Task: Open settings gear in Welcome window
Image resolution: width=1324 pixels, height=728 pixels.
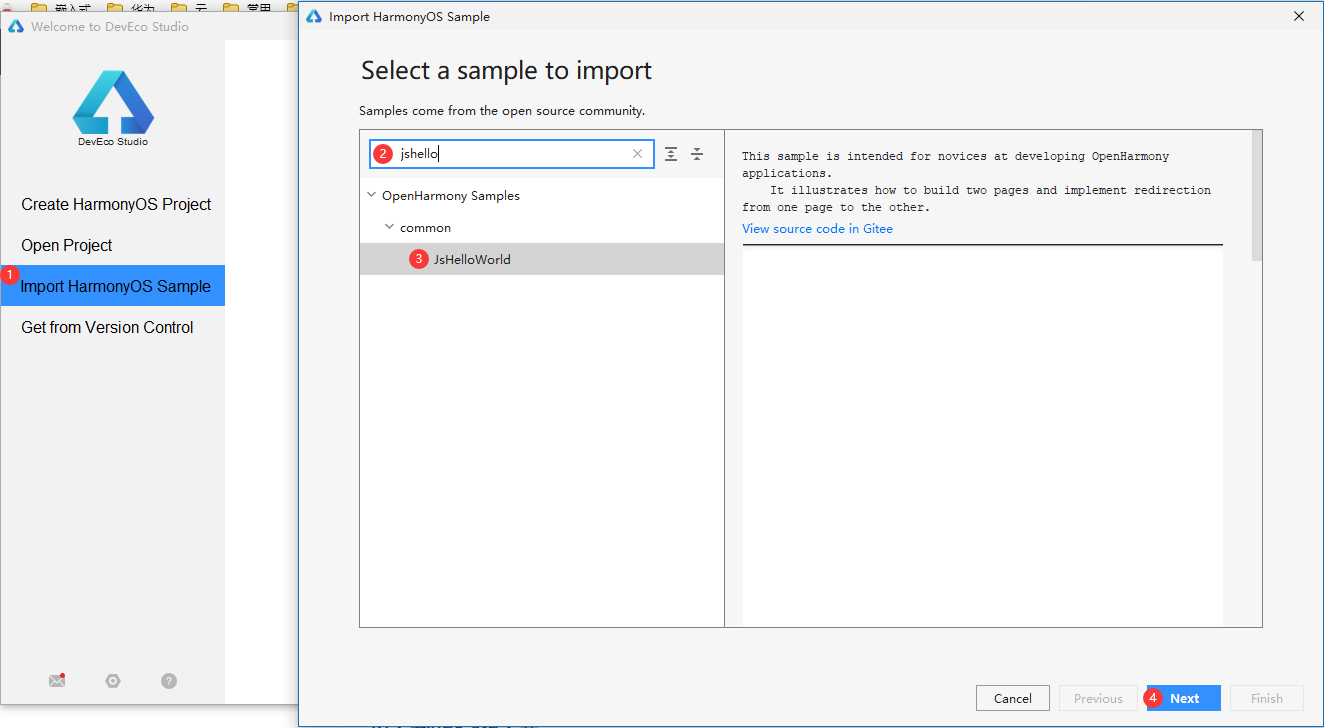Action: (113, 681)
